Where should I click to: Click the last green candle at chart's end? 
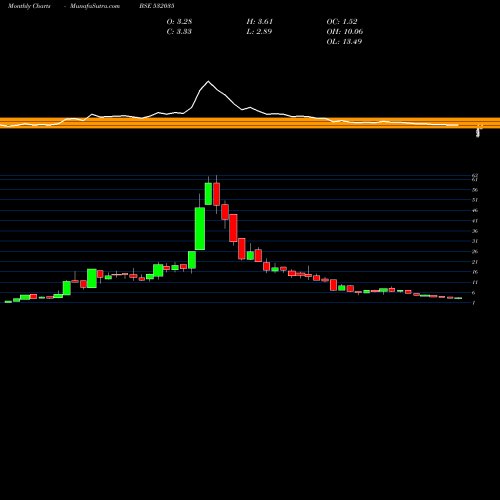pyautogui.click(x=458, y=298)
